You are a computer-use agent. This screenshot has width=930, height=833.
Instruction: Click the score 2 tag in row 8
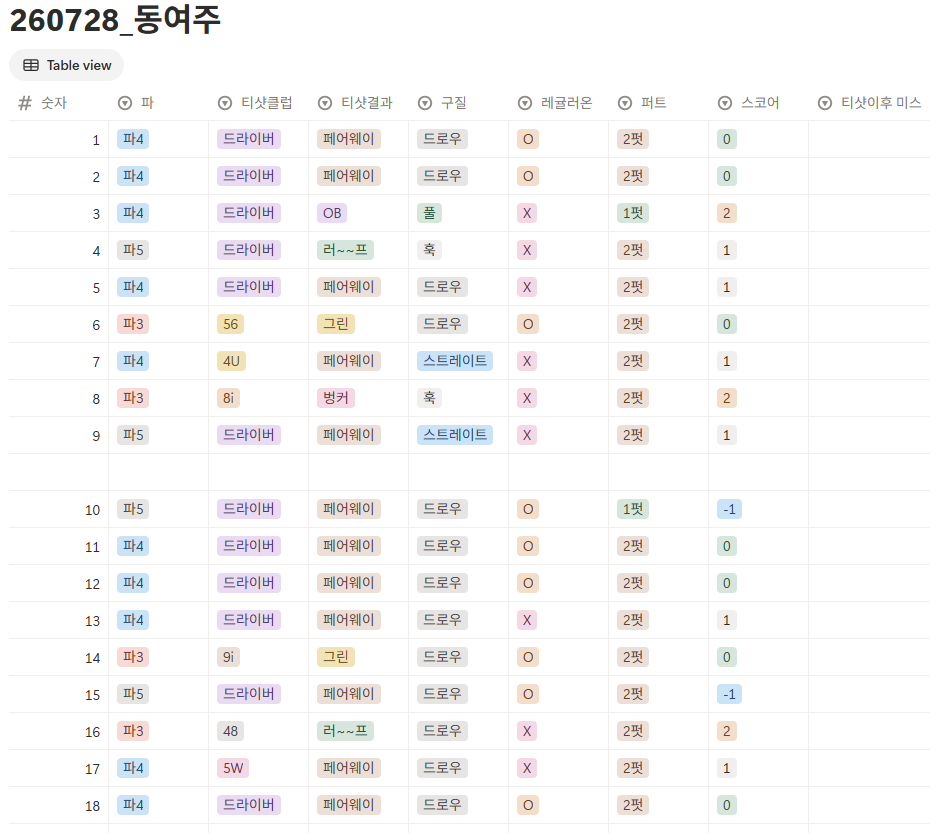point(727,398)
